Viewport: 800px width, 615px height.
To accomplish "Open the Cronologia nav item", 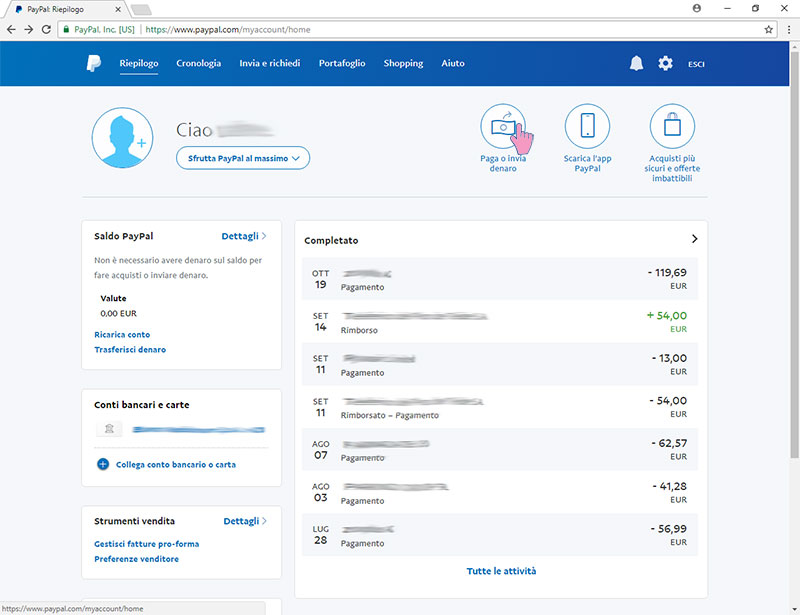I will pos(198,63).
